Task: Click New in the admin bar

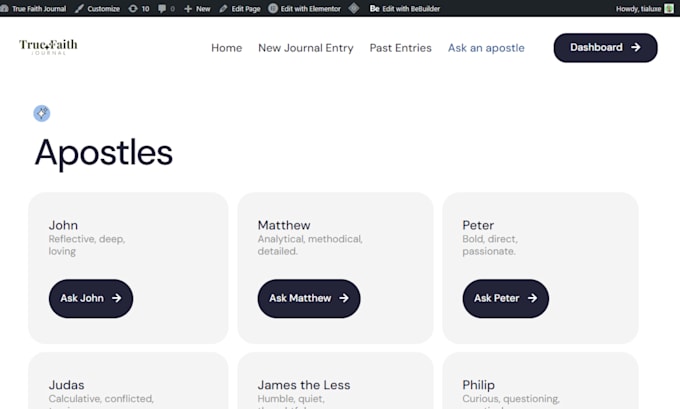Action: [x=197, y=9]
